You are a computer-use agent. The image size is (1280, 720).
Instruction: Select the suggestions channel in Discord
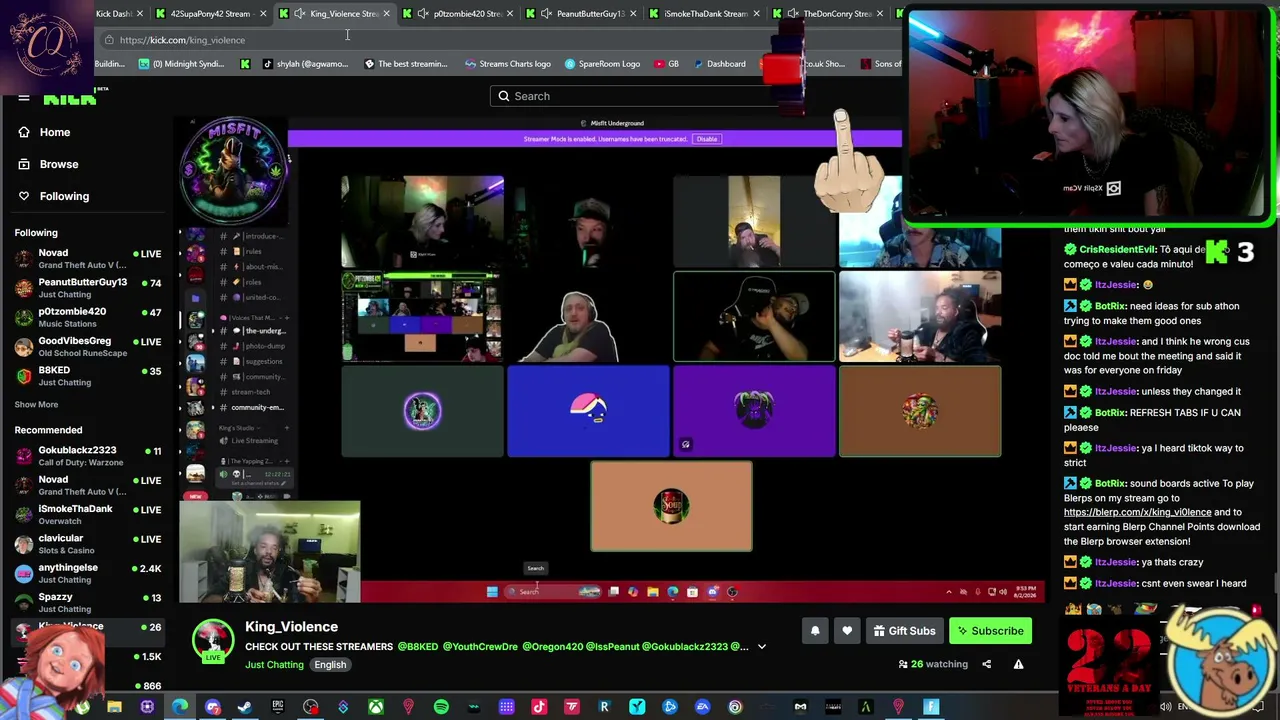(263, 361)
